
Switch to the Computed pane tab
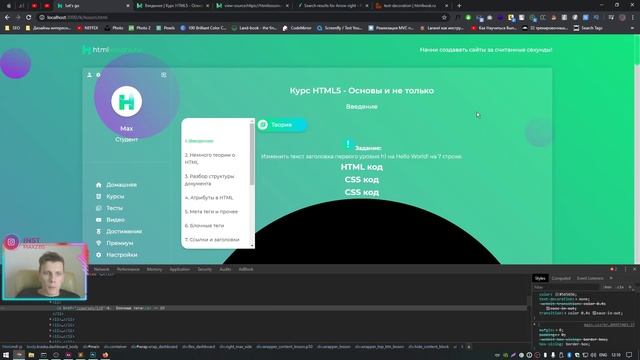tap(561, 278)
